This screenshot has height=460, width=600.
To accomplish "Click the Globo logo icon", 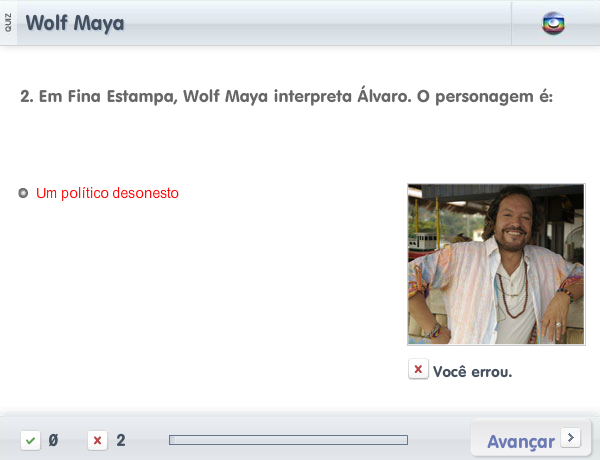I will click(x=553, y=23).
